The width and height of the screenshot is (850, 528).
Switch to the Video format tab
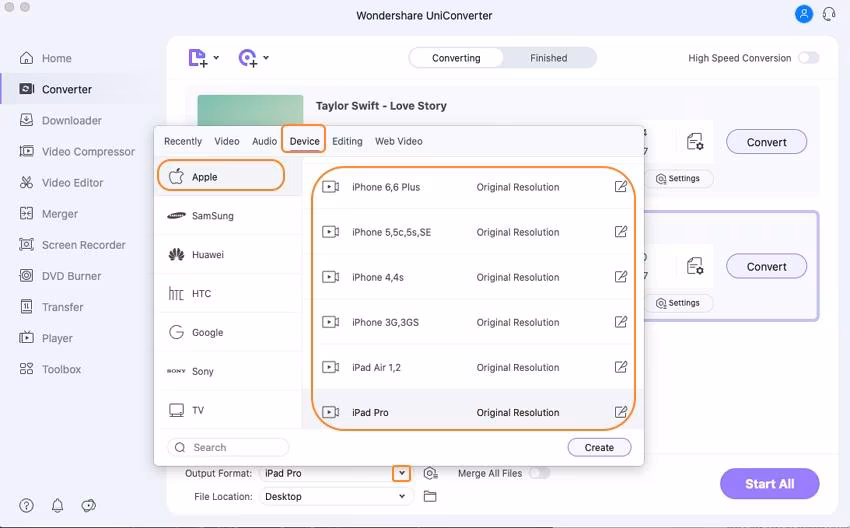click(x=227, y=141)
